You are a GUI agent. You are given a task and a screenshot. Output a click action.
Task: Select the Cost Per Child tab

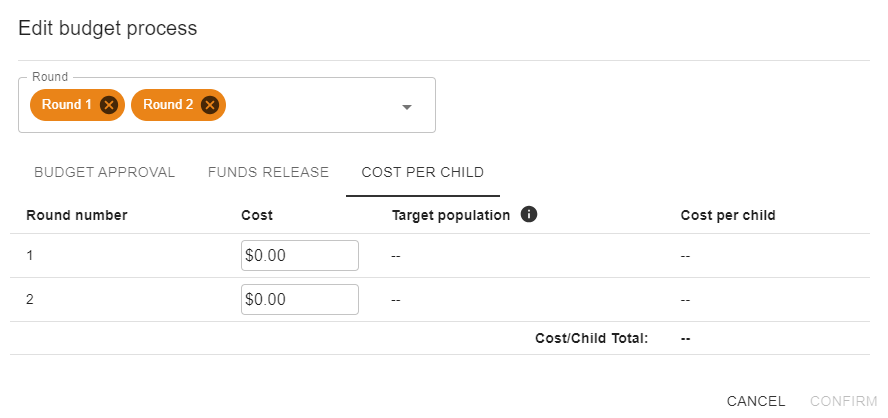422,172
